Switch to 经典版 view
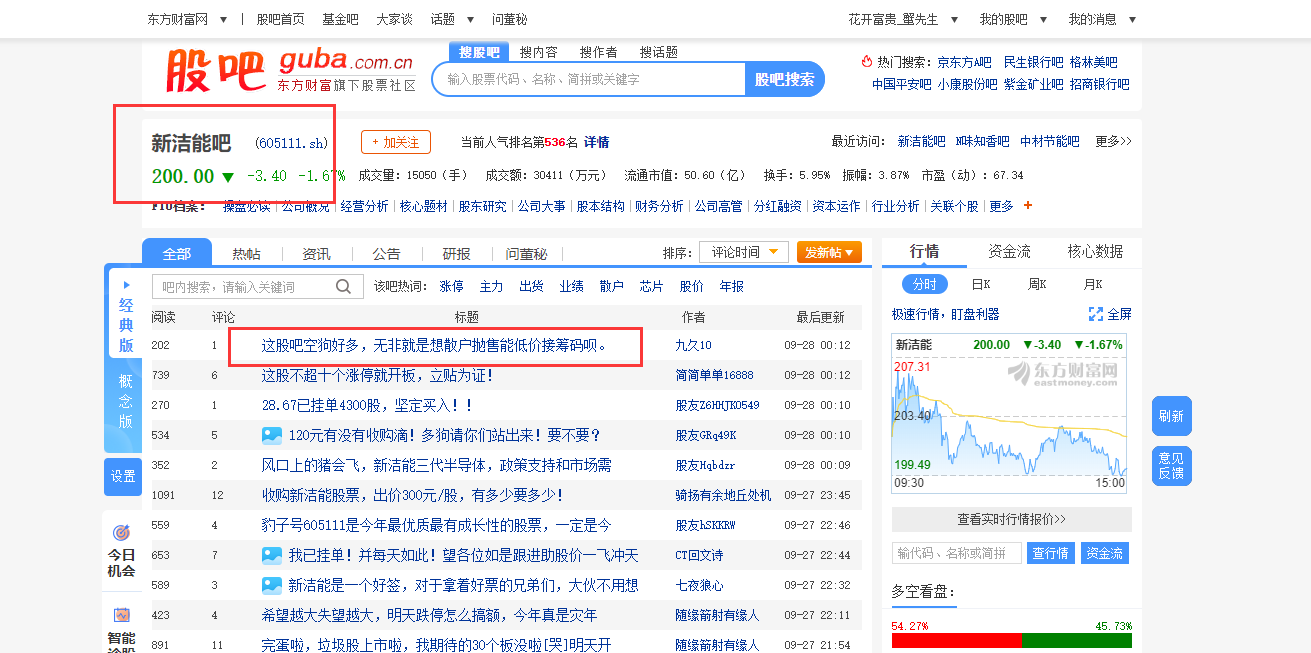Screen dimensions: 1311x653 tap(125, 313)
